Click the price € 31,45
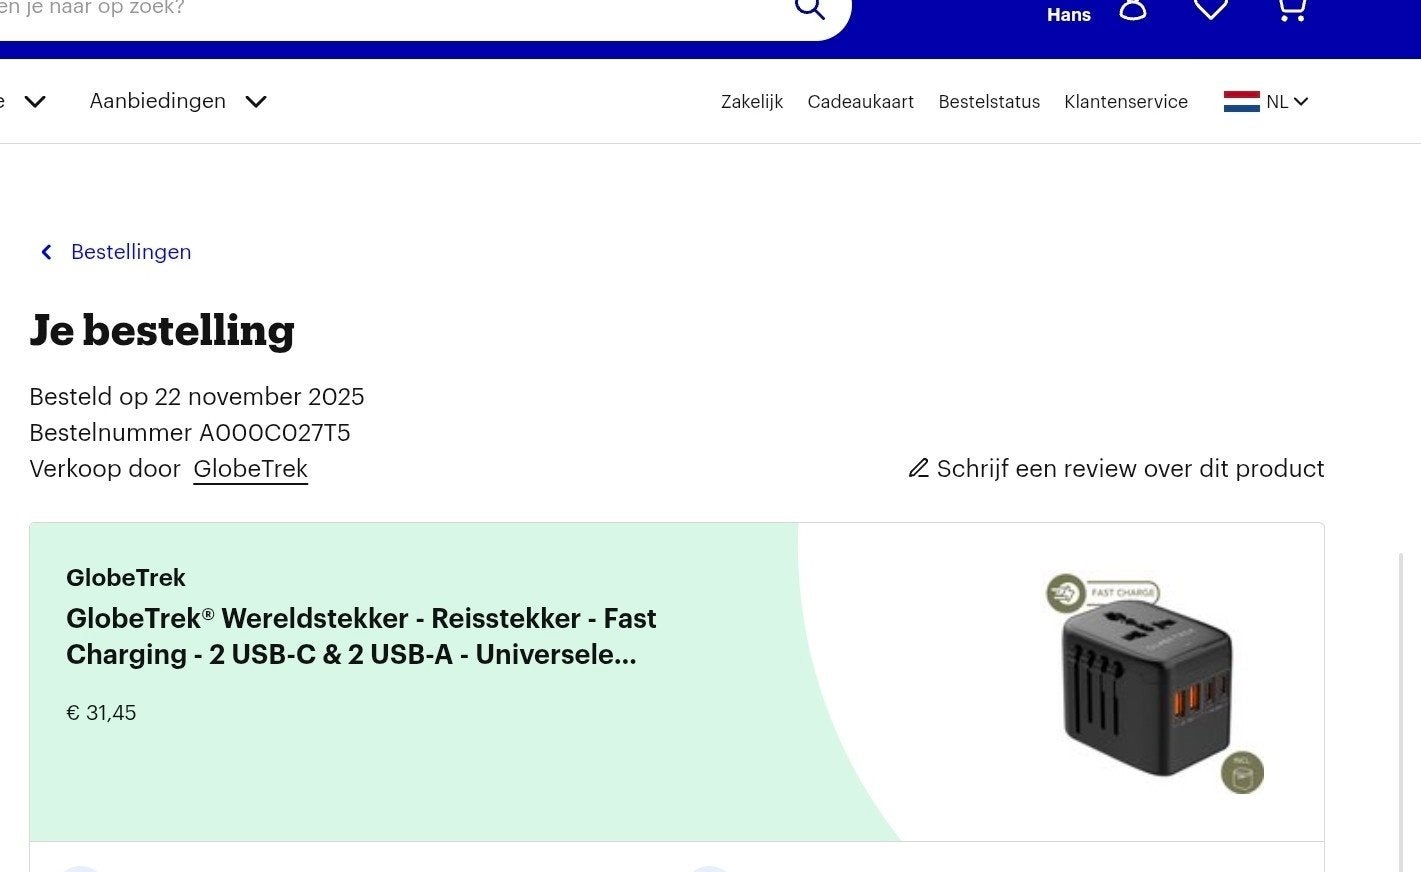Image resolution: width=1421 pixels, height=872 pixels. tap(101, 713)
